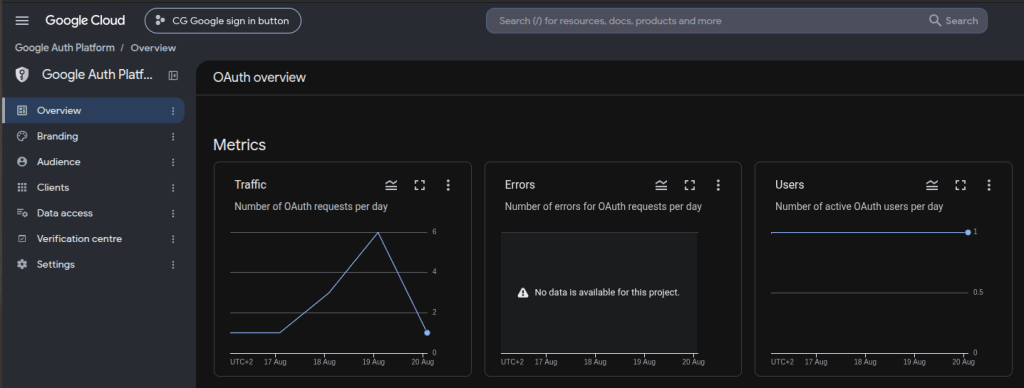The width and height of the screenshot is (1024, 388).
Task: Open the Branding page
Action: (93, 137)
